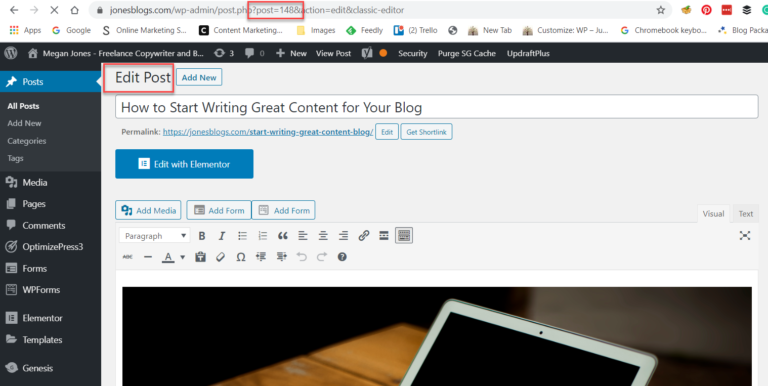This screenshot has width=768, height=386.
Task: Open the Paragraph format dropdown
Action: tap(155, 236)
